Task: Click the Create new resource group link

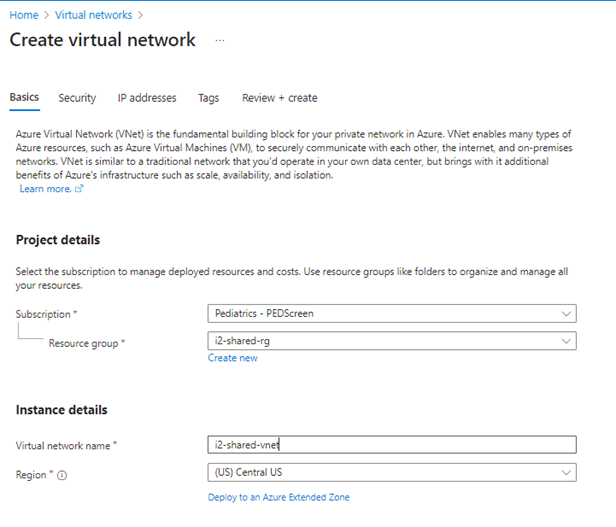Action: (x=233, y=358)
